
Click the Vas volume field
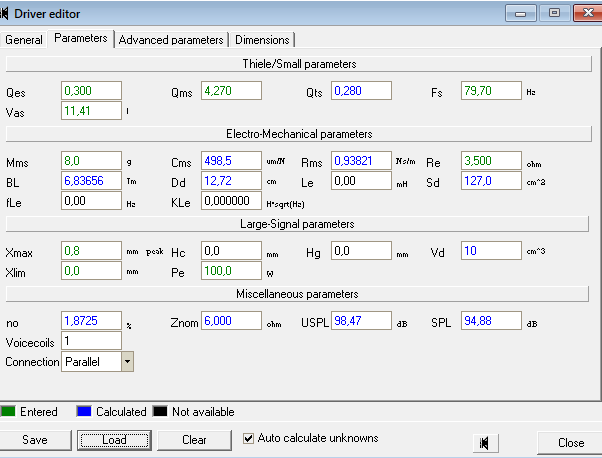pyautogui.click(x=91, y=111)
